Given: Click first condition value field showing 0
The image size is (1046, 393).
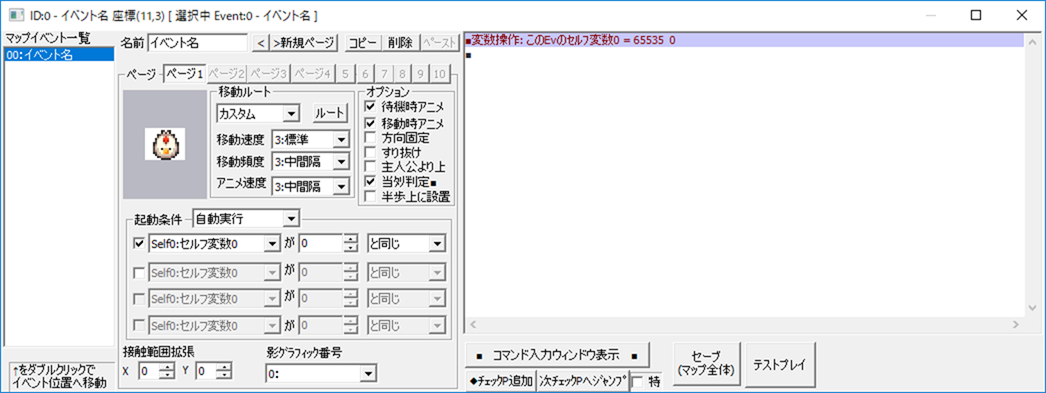Looking at the screenshot, I should (x=321, y=244).
